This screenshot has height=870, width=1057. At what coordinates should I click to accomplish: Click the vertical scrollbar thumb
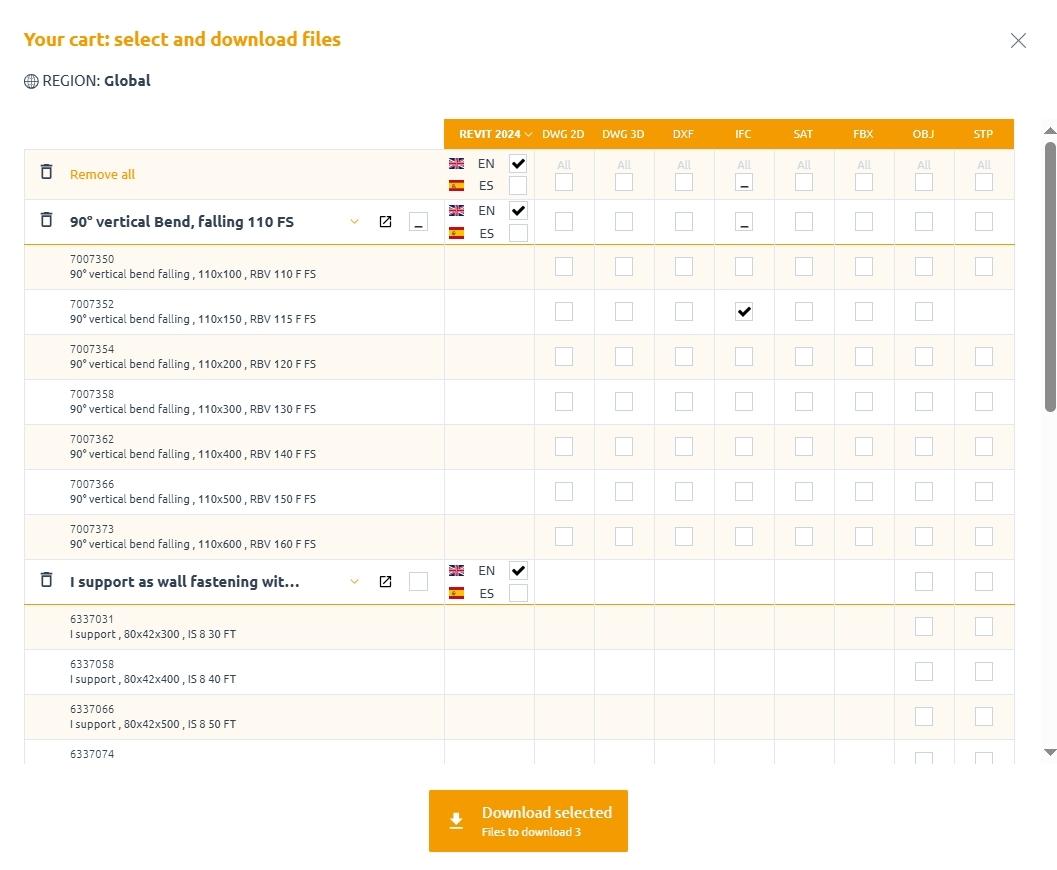pyautogui.click(x=1050, y=275)
